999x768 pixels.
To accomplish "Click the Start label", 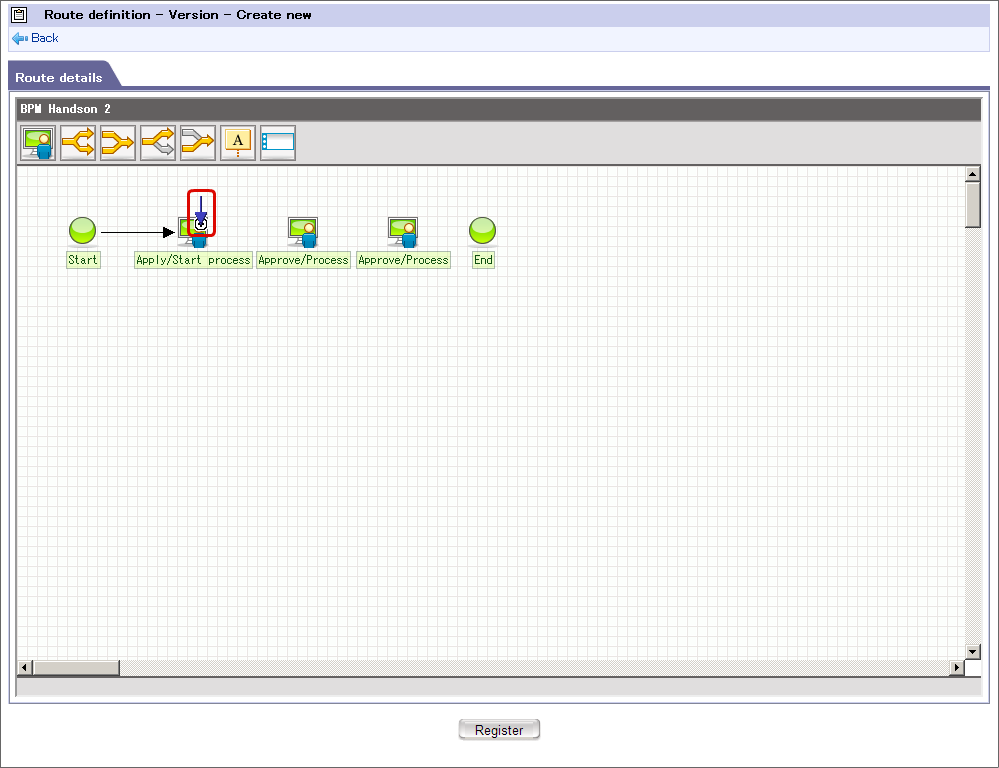I will tap(83, 260).
